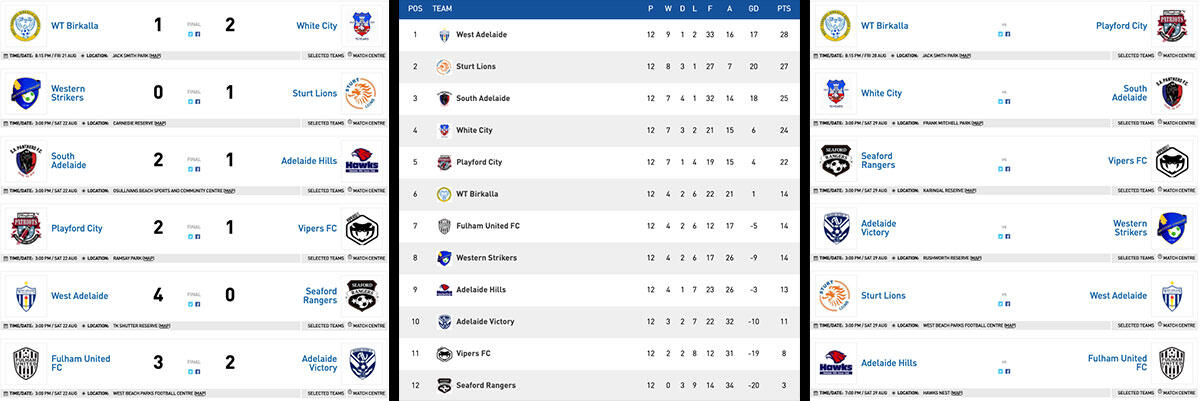Viewport: 1200px width, 401px height.
Task: Open the Hawks Nest MAP link
Action: pos(959,393)
